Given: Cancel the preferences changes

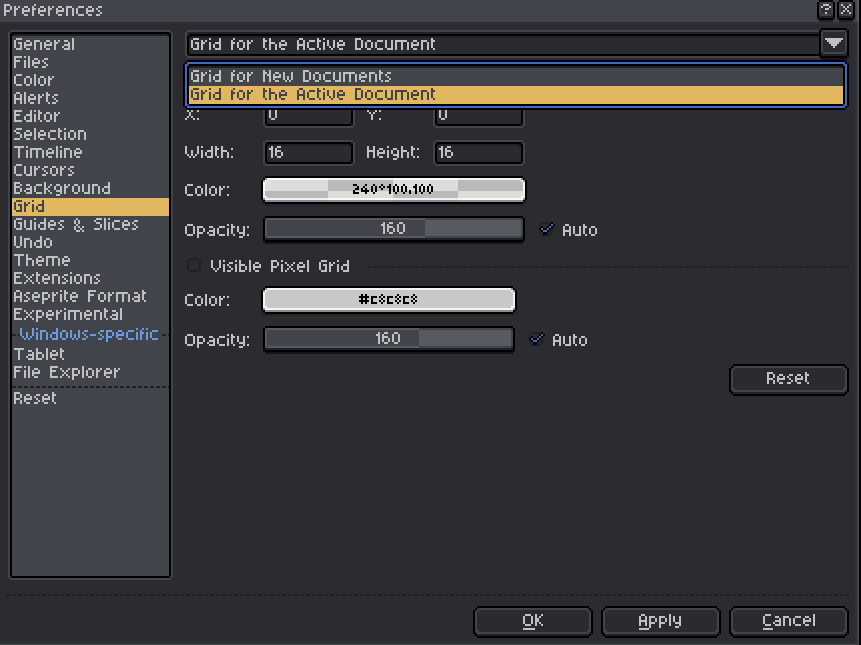Looking at the screenshot, I should point(788,621).
